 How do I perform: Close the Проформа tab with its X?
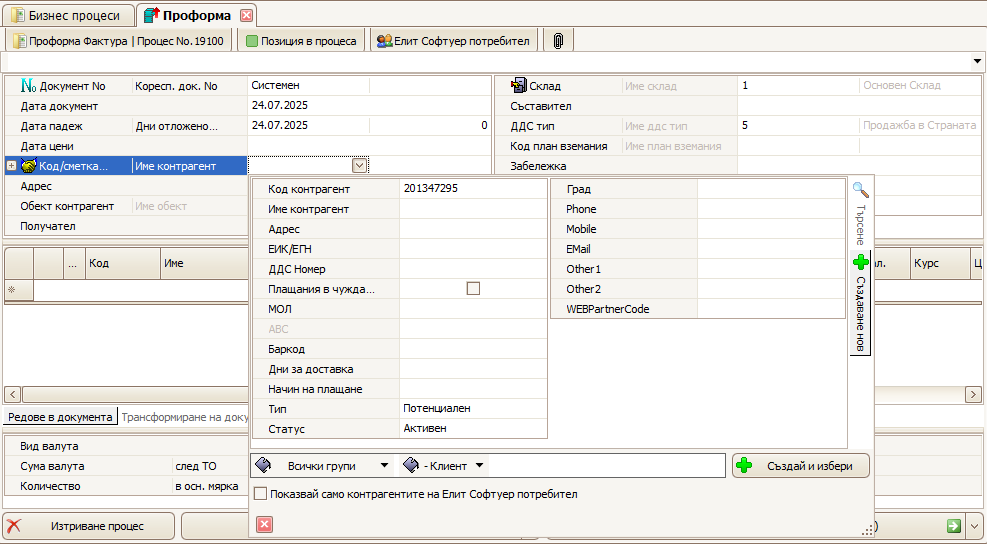[x=247, y=15]
